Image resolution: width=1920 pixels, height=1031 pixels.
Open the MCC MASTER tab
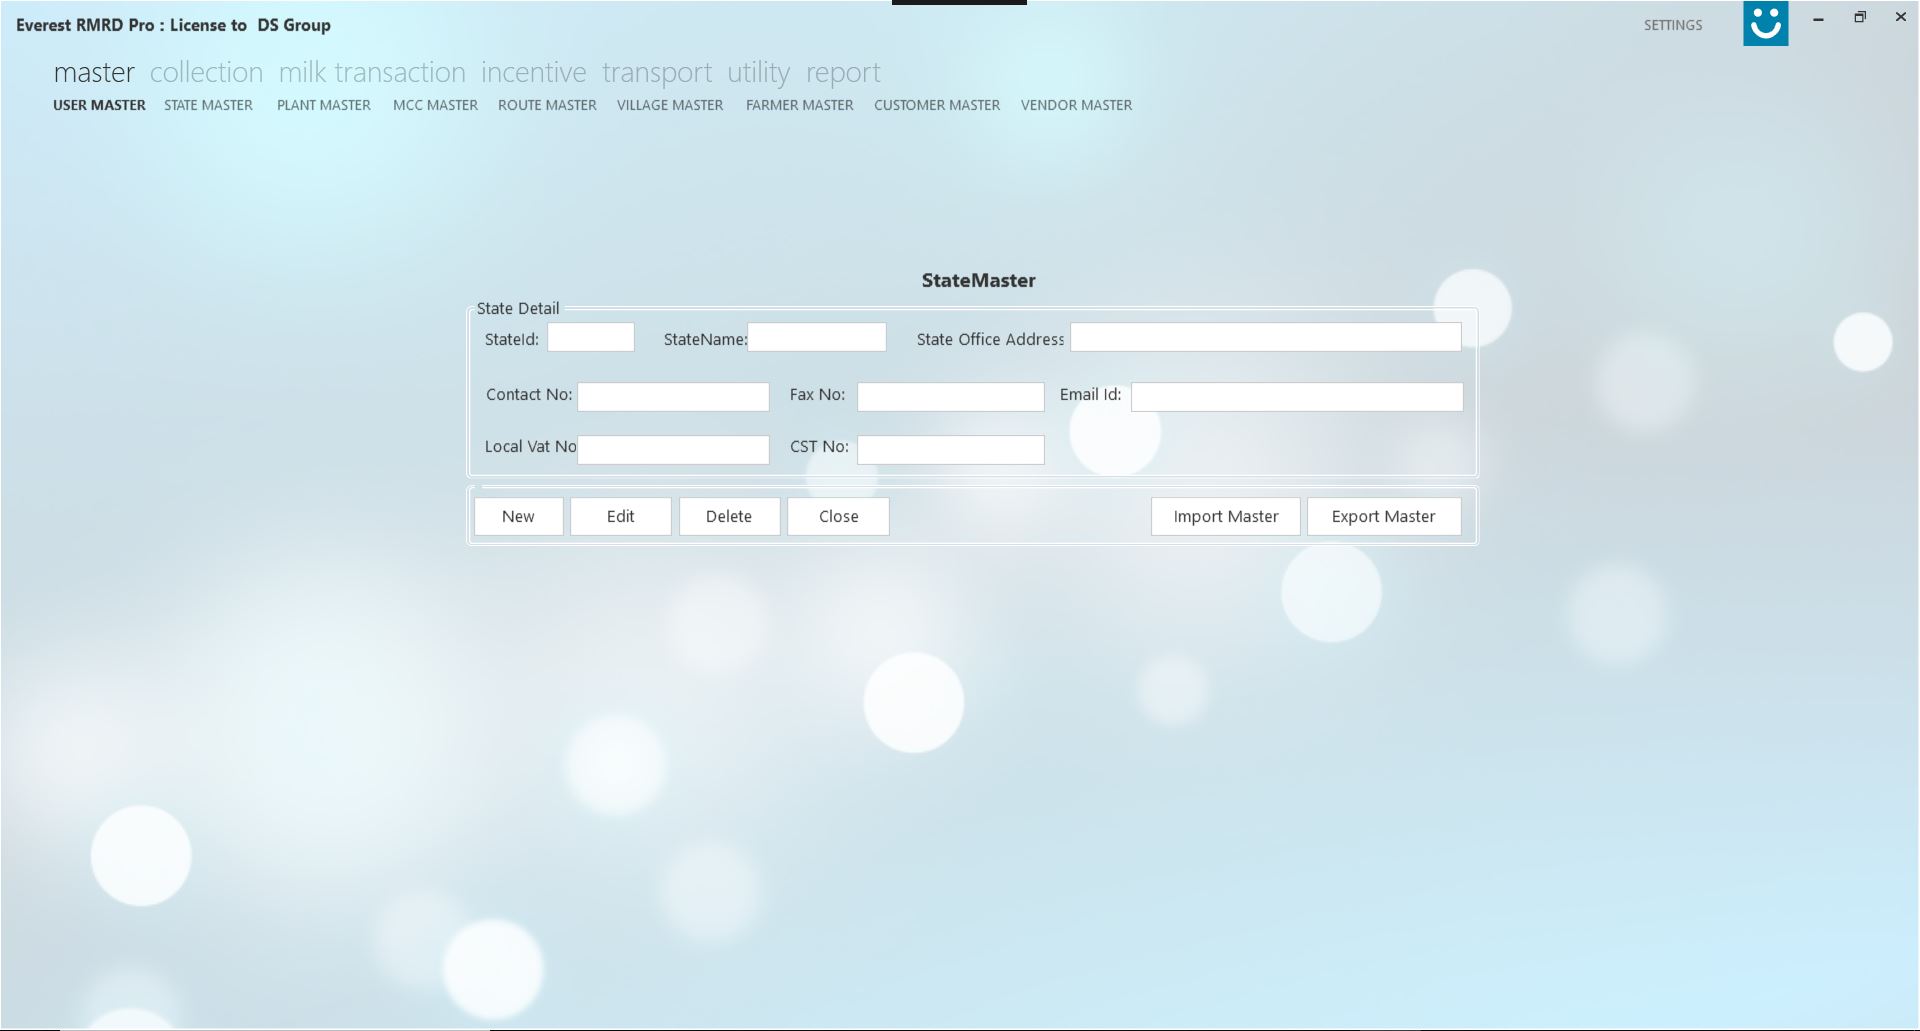point(435,105)
